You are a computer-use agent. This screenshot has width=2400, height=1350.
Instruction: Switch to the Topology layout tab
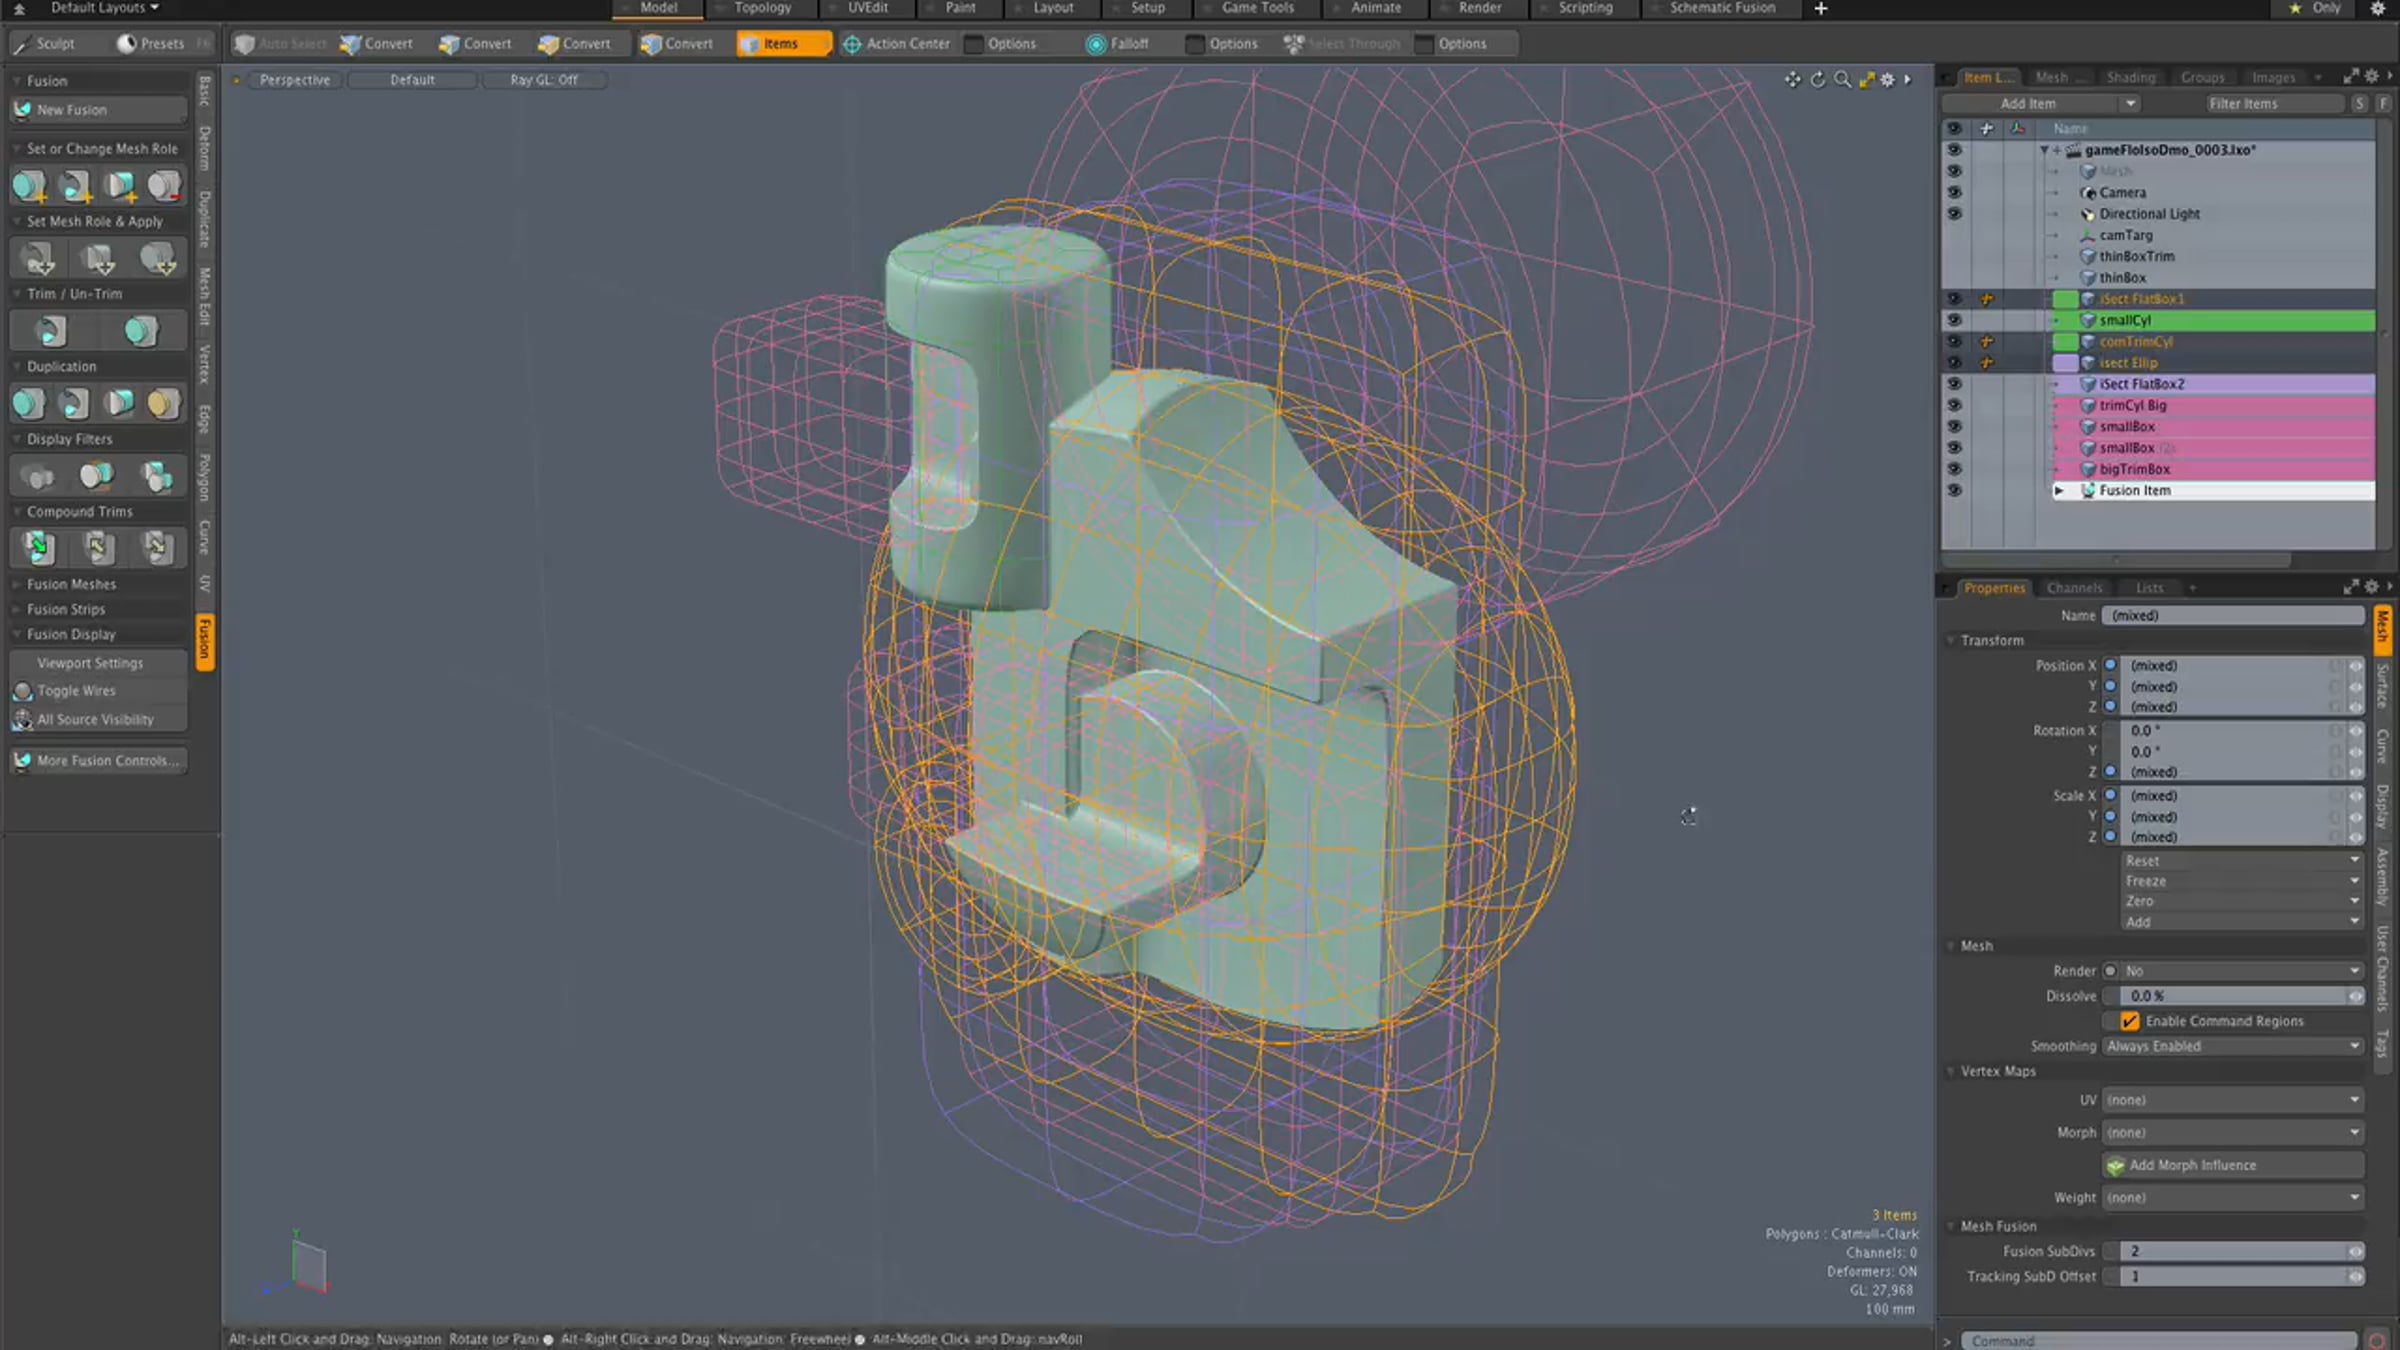762,8
